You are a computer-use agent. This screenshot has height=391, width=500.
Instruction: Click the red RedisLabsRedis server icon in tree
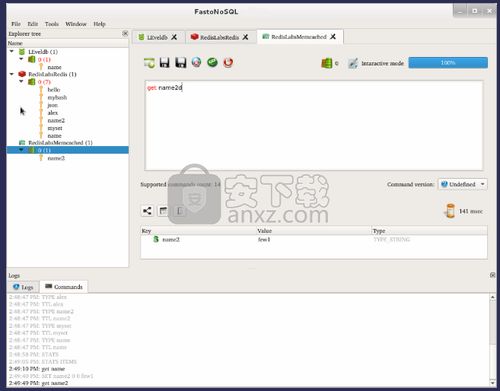click(22, 74)
